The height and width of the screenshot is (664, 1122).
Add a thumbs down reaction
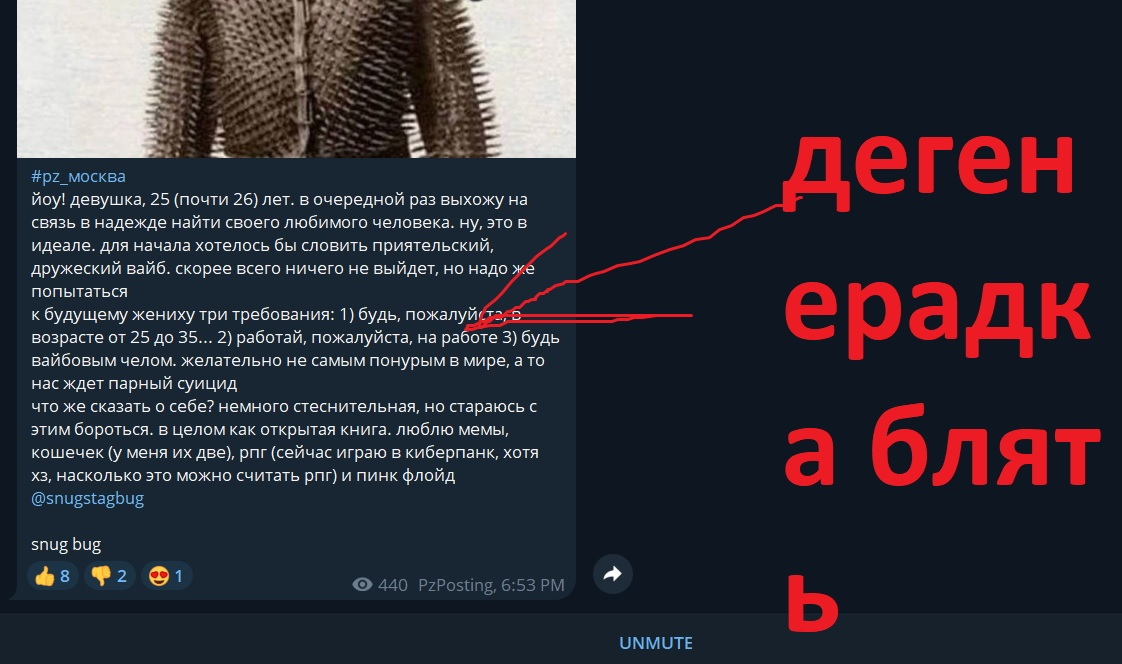click(109, 576)
